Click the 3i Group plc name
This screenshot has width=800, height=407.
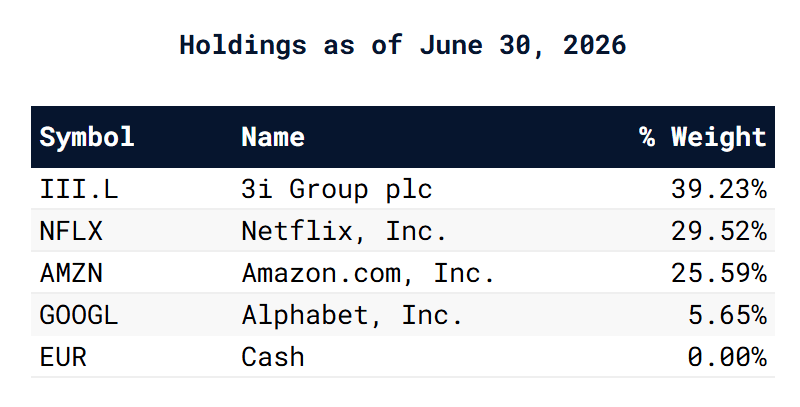pyautogui.click(x=337, y=189)
